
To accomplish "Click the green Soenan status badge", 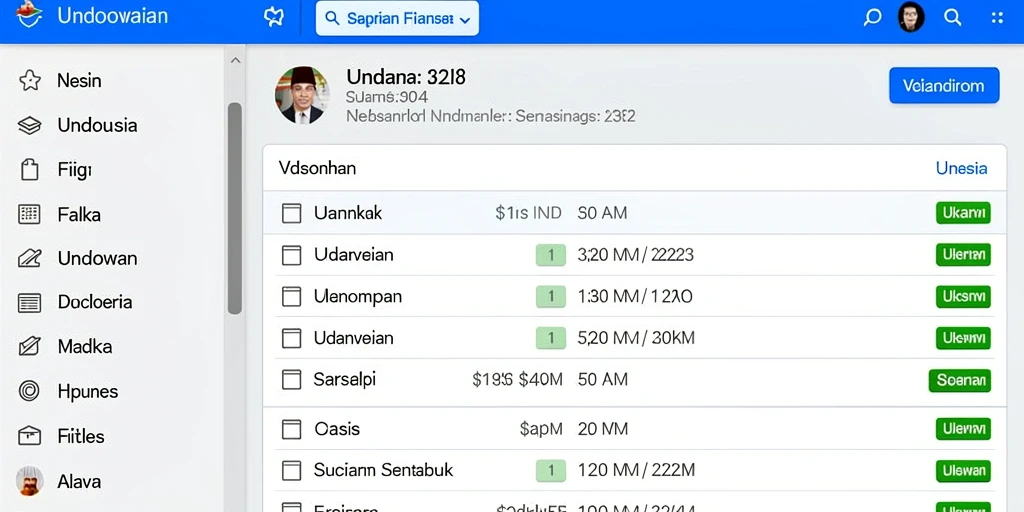I will click(959, 380).
